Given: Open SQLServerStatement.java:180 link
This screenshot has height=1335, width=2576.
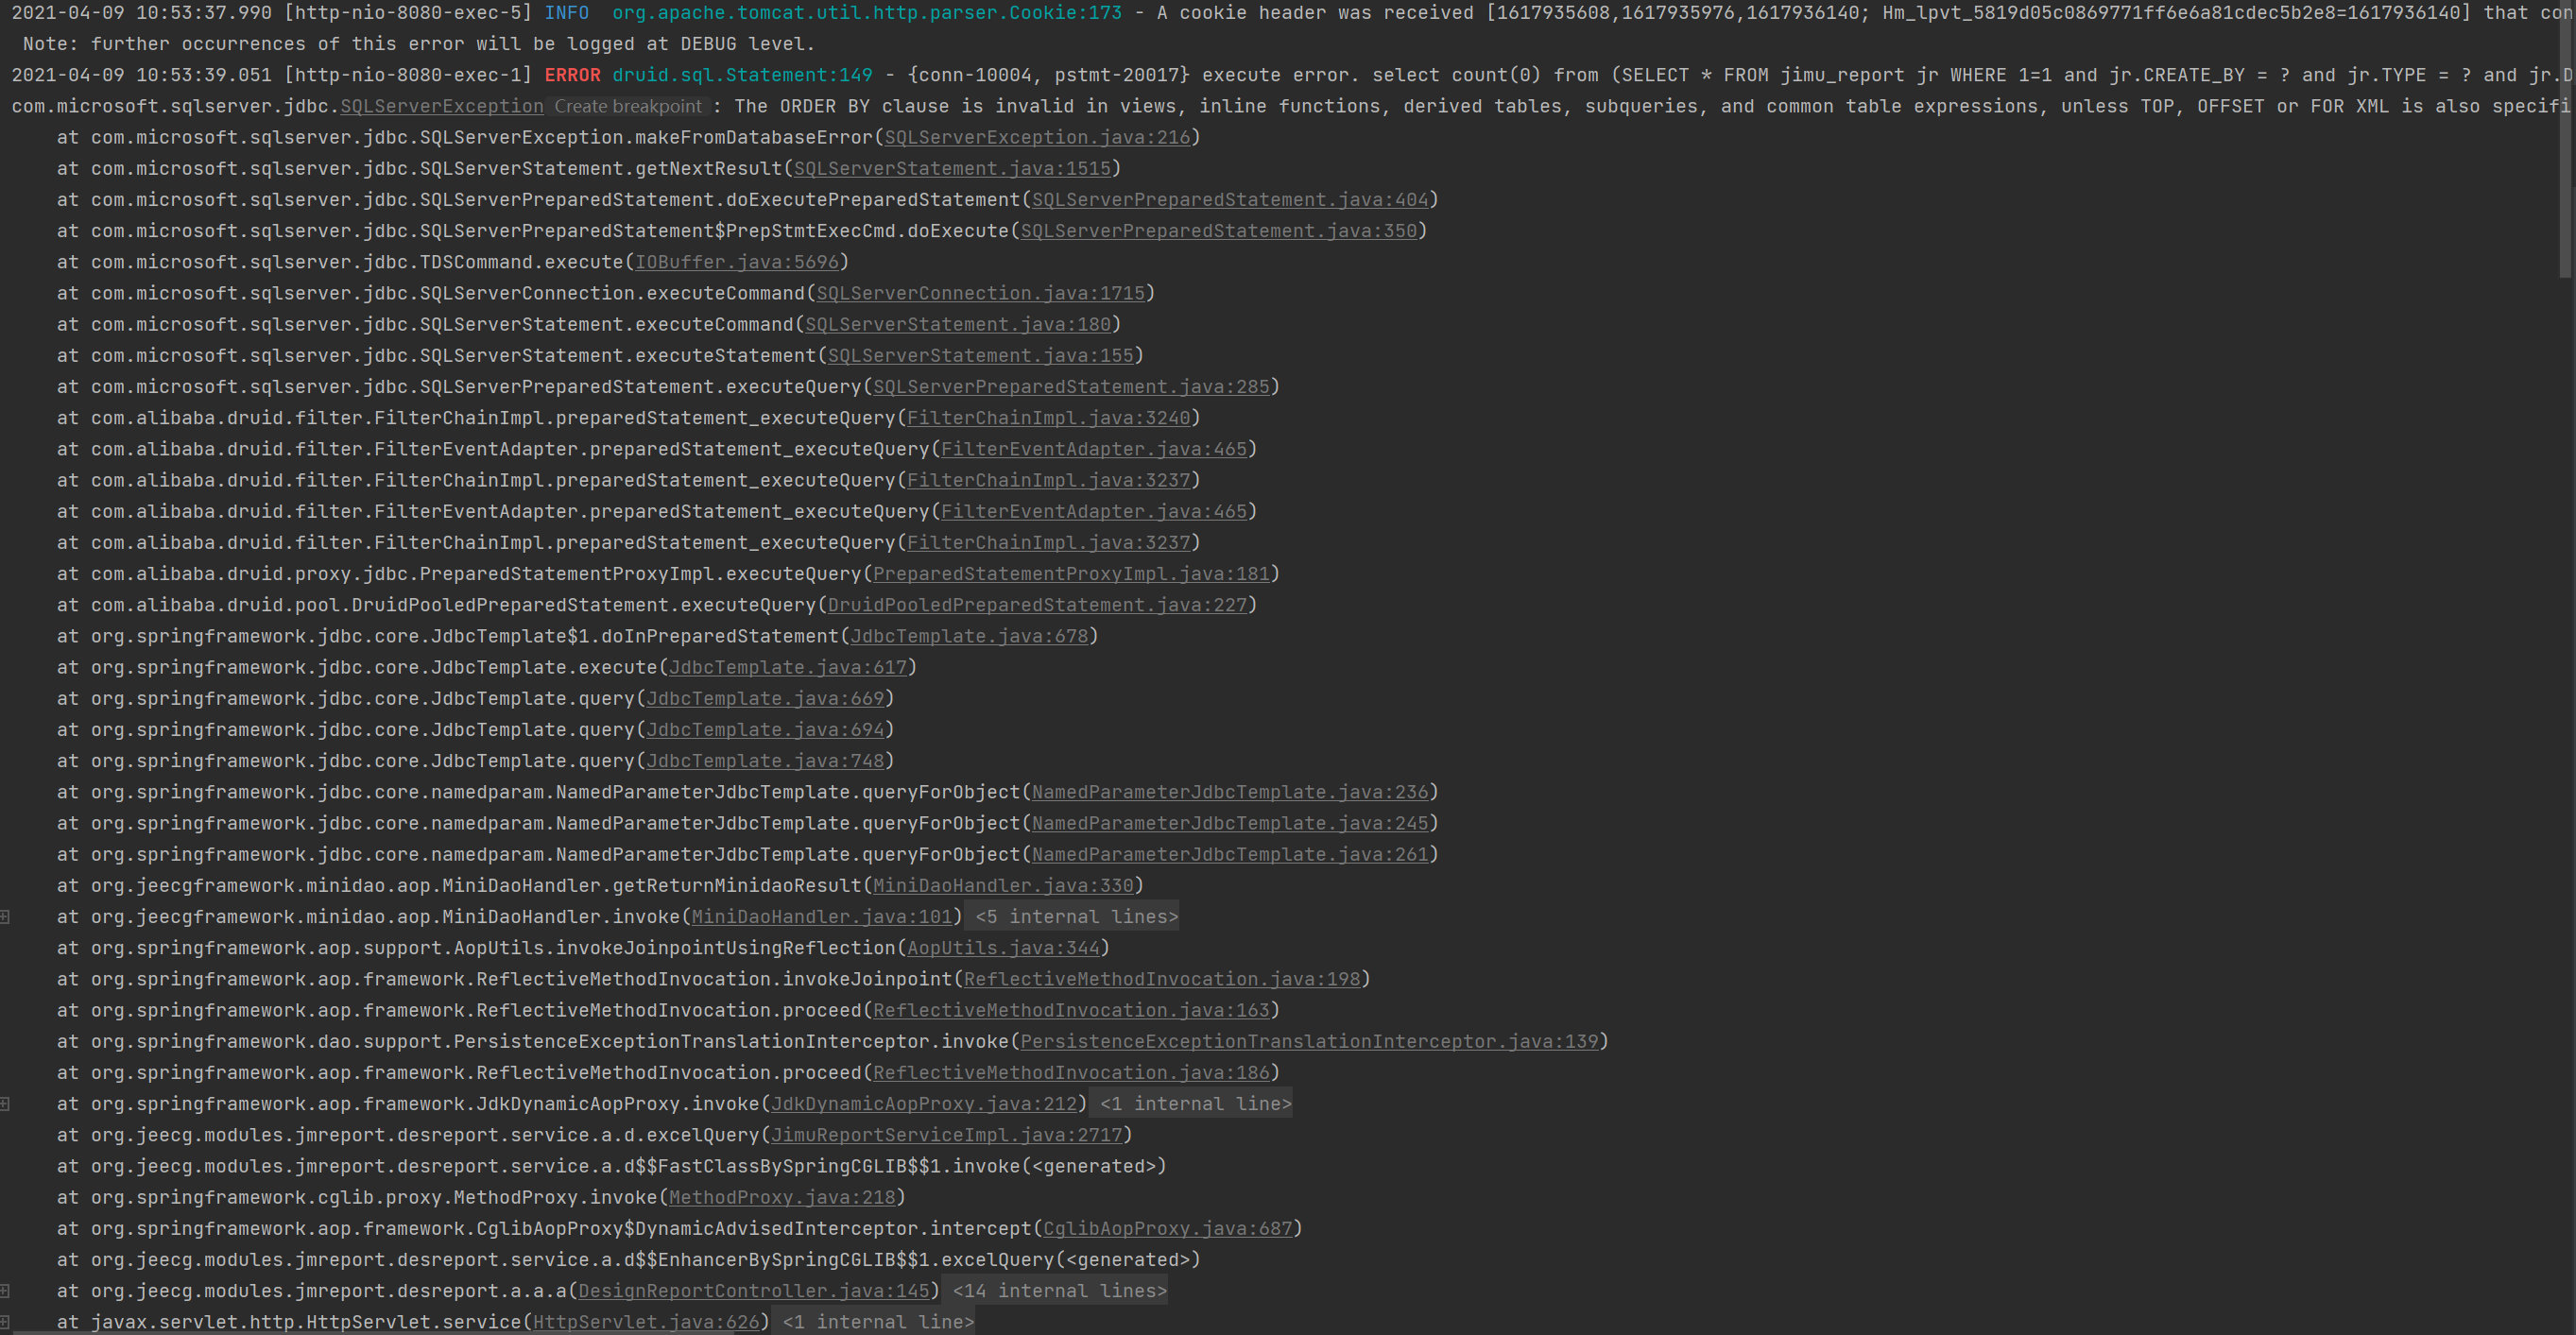Looking at the screenshot, I should coord(958,324).
